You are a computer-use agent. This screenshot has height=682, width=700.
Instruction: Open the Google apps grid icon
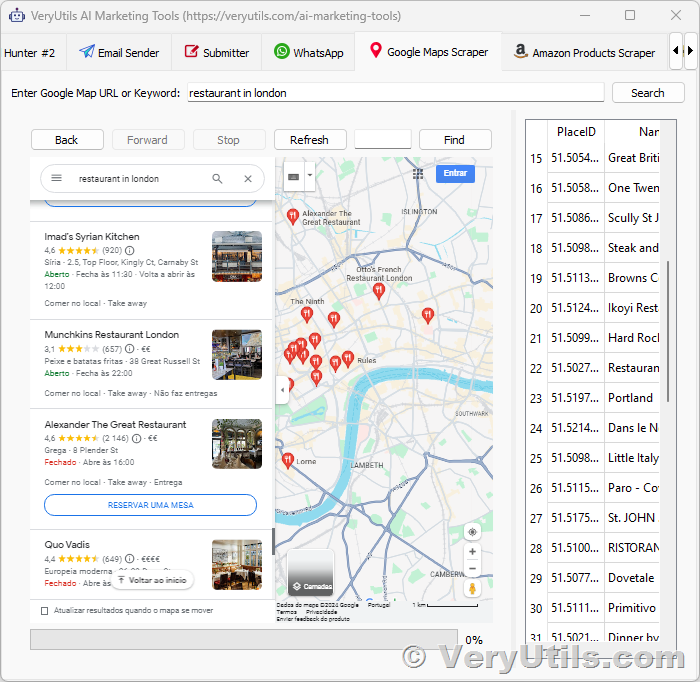(418, 173)
